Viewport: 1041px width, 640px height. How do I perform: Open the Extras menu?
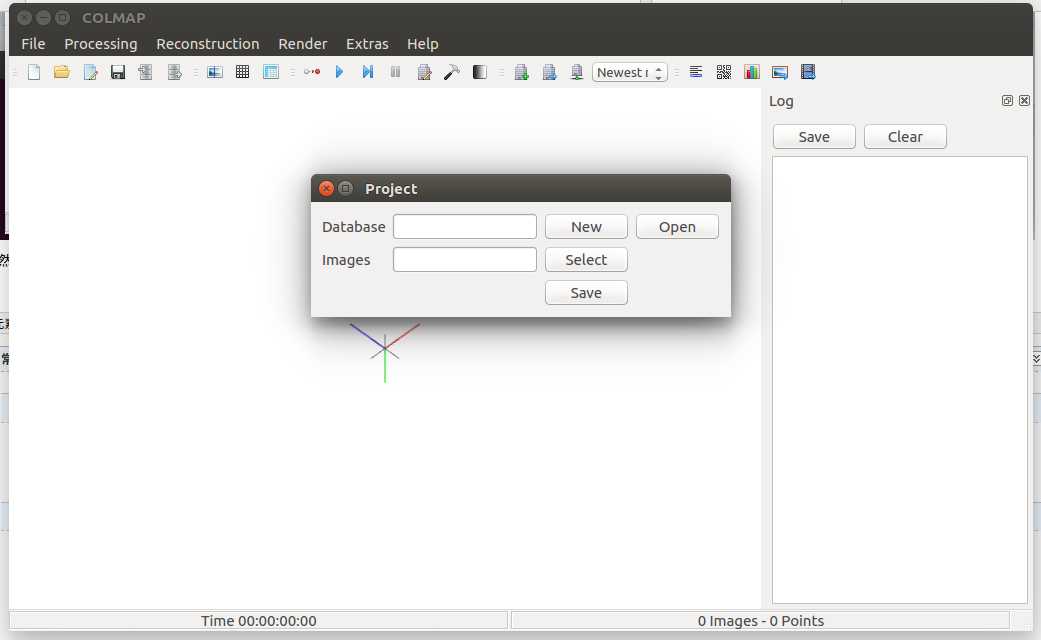(367, 44)
